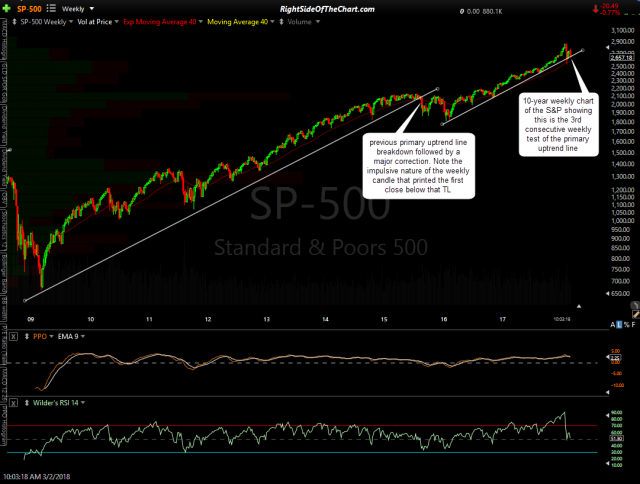Click the move handle beside SP-500 Weekly

pyautogui.click(x=14, y=22)
